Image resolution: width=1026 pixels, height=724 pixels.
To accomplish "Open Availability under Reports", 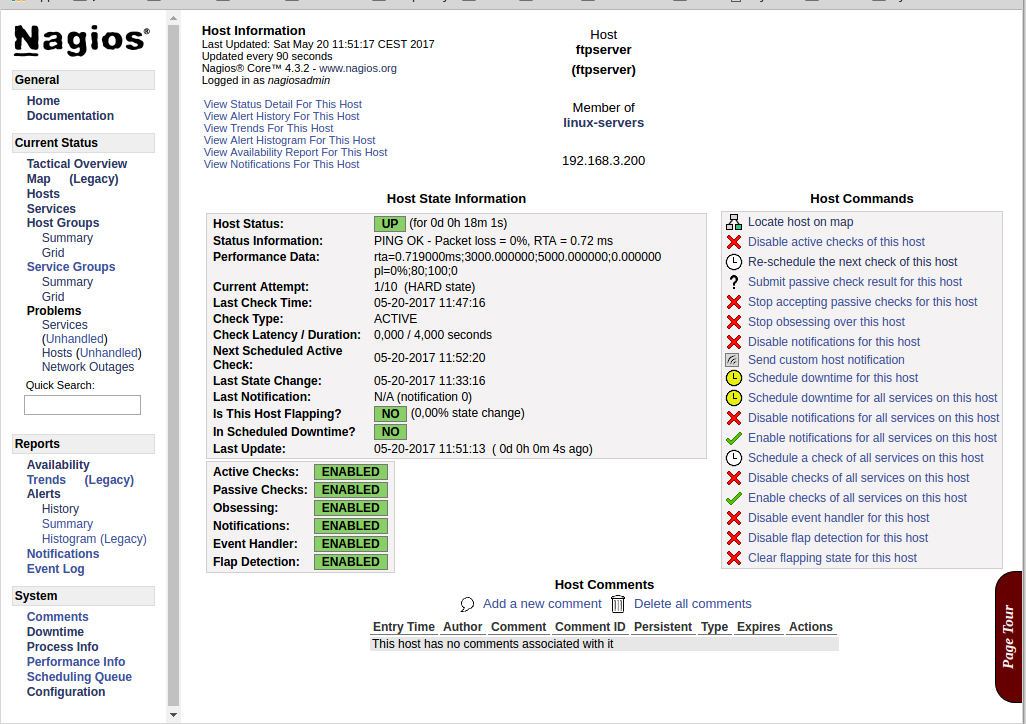I will pos(58,465).
